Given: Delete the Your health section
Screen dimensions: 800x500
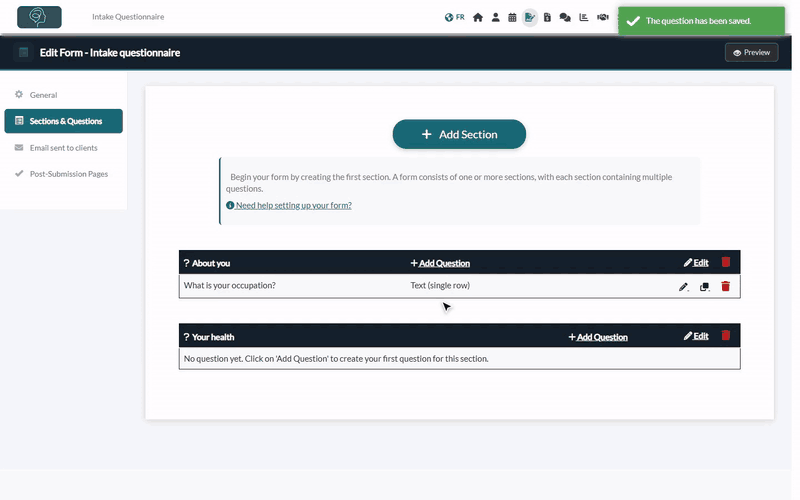Looking at the screenshot, I should [x=726, y=336].
